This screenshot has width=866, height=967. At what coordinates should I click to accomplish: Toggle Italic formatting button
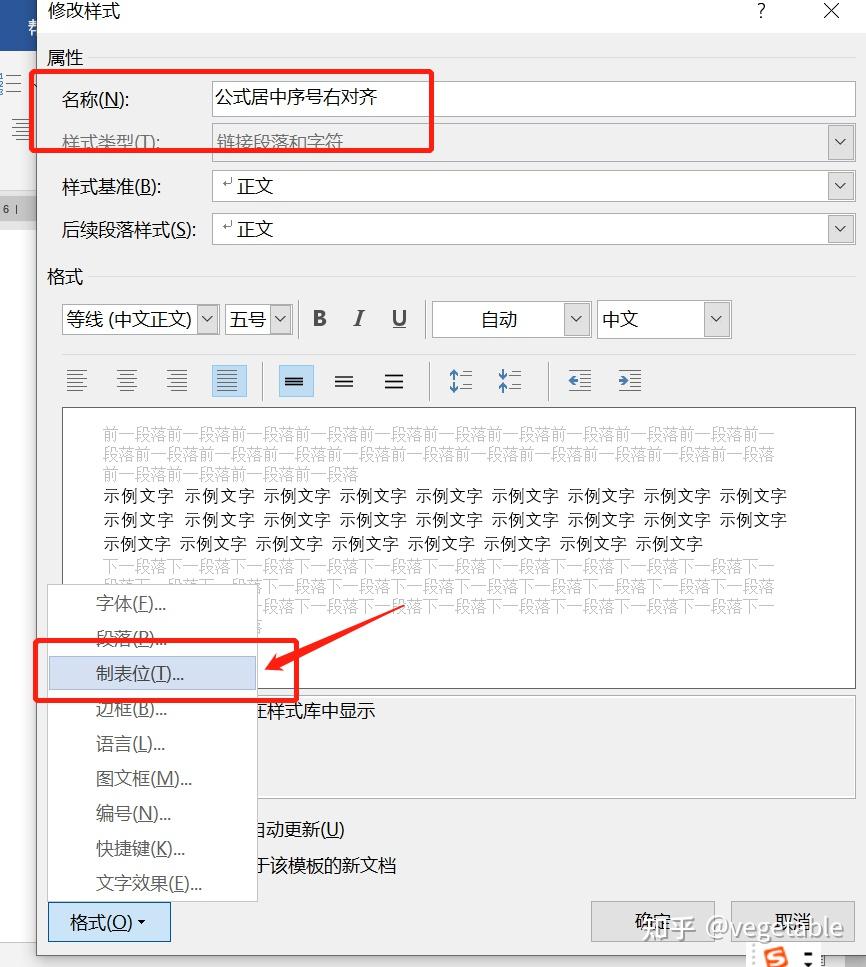coord(359,318)
